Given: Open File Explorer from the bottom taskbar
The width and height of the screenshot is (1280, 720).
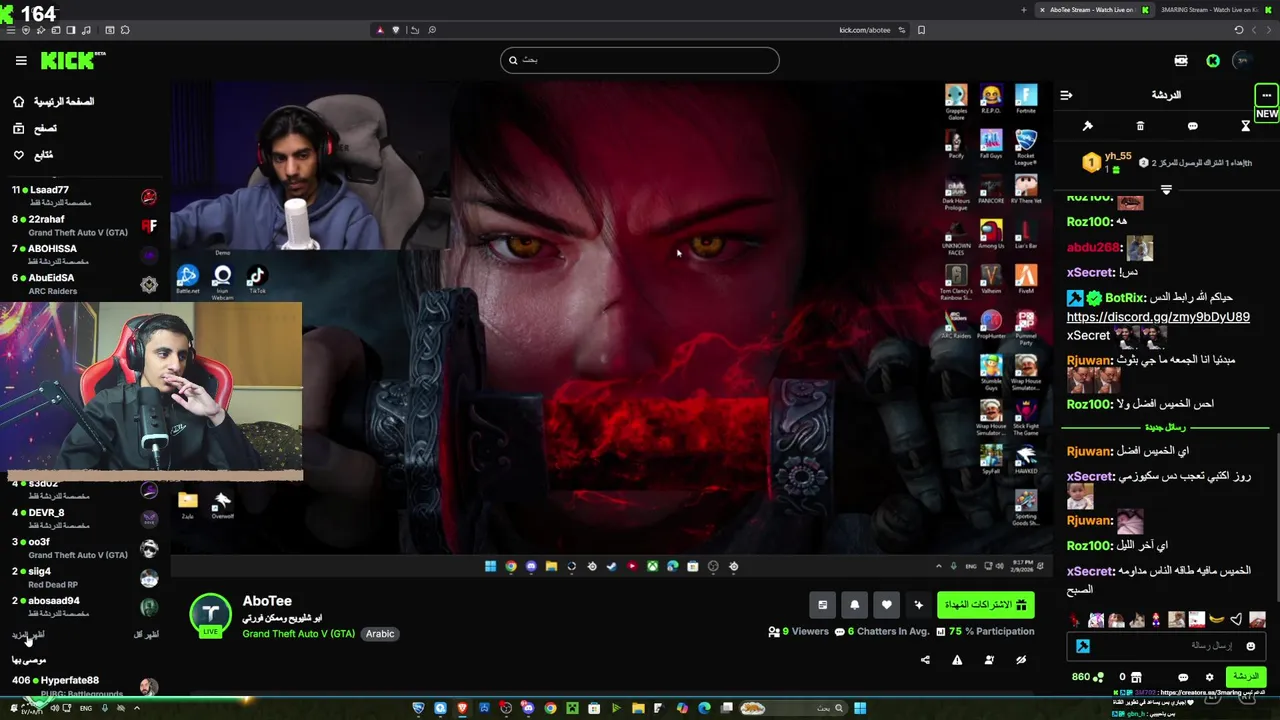Looking at the screenshot, I should (x=638, y=709).
